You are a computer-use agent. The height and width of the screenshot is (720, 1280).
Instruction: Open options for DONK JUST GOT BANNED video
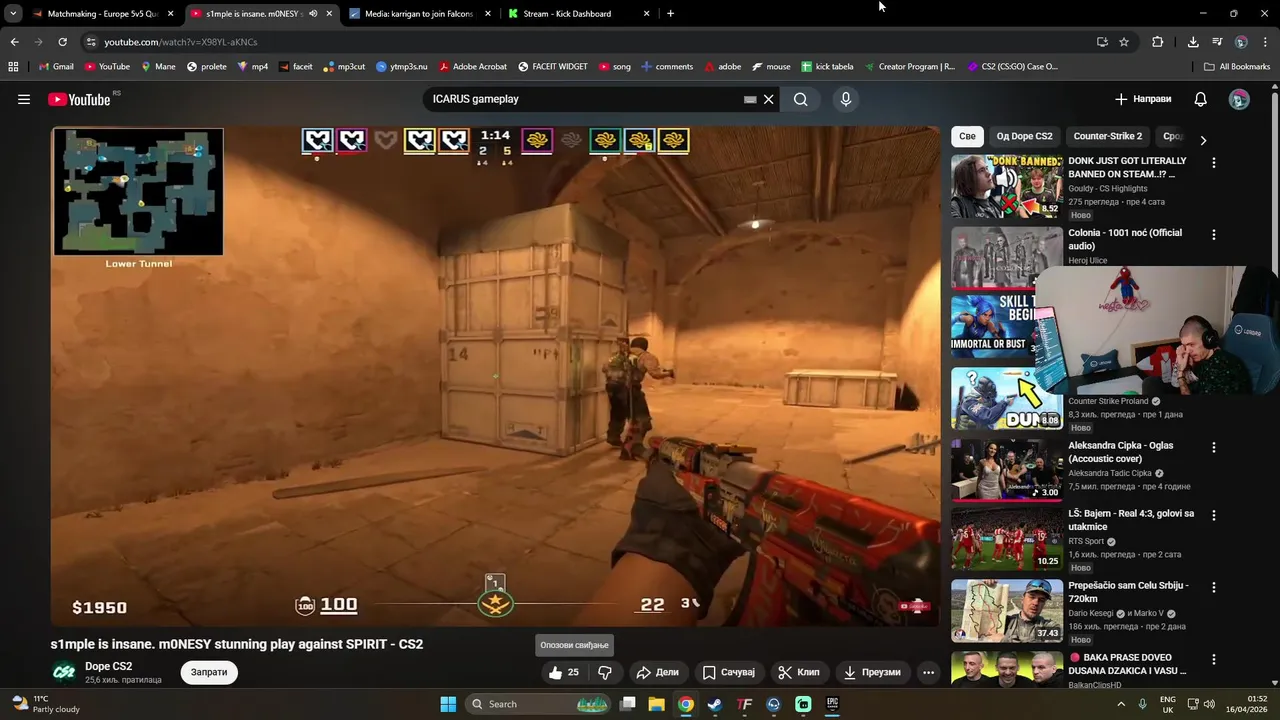(1214, 163)
